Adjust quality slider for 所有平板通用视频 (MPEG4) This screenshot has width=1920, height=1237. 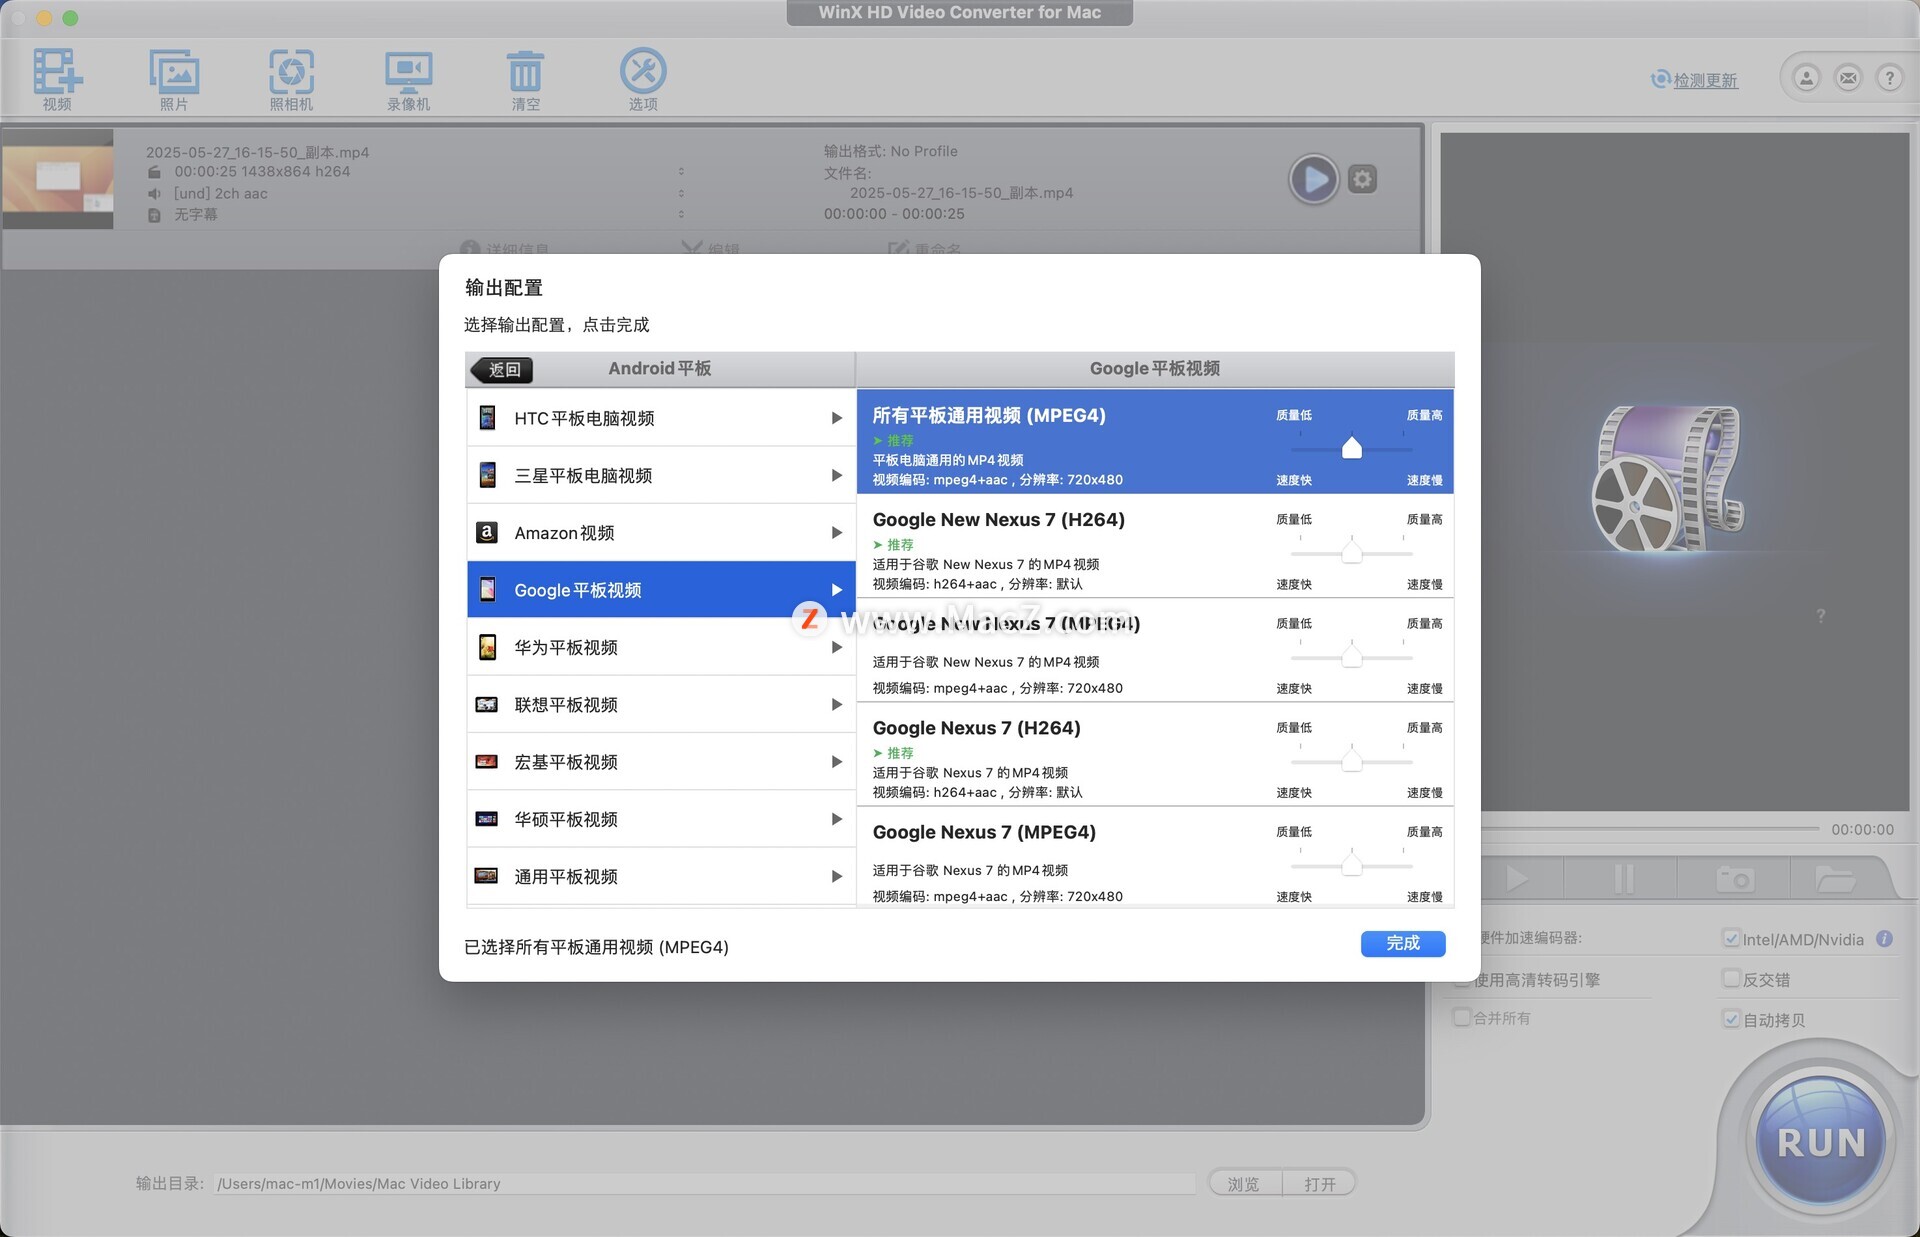(1351, 447)
